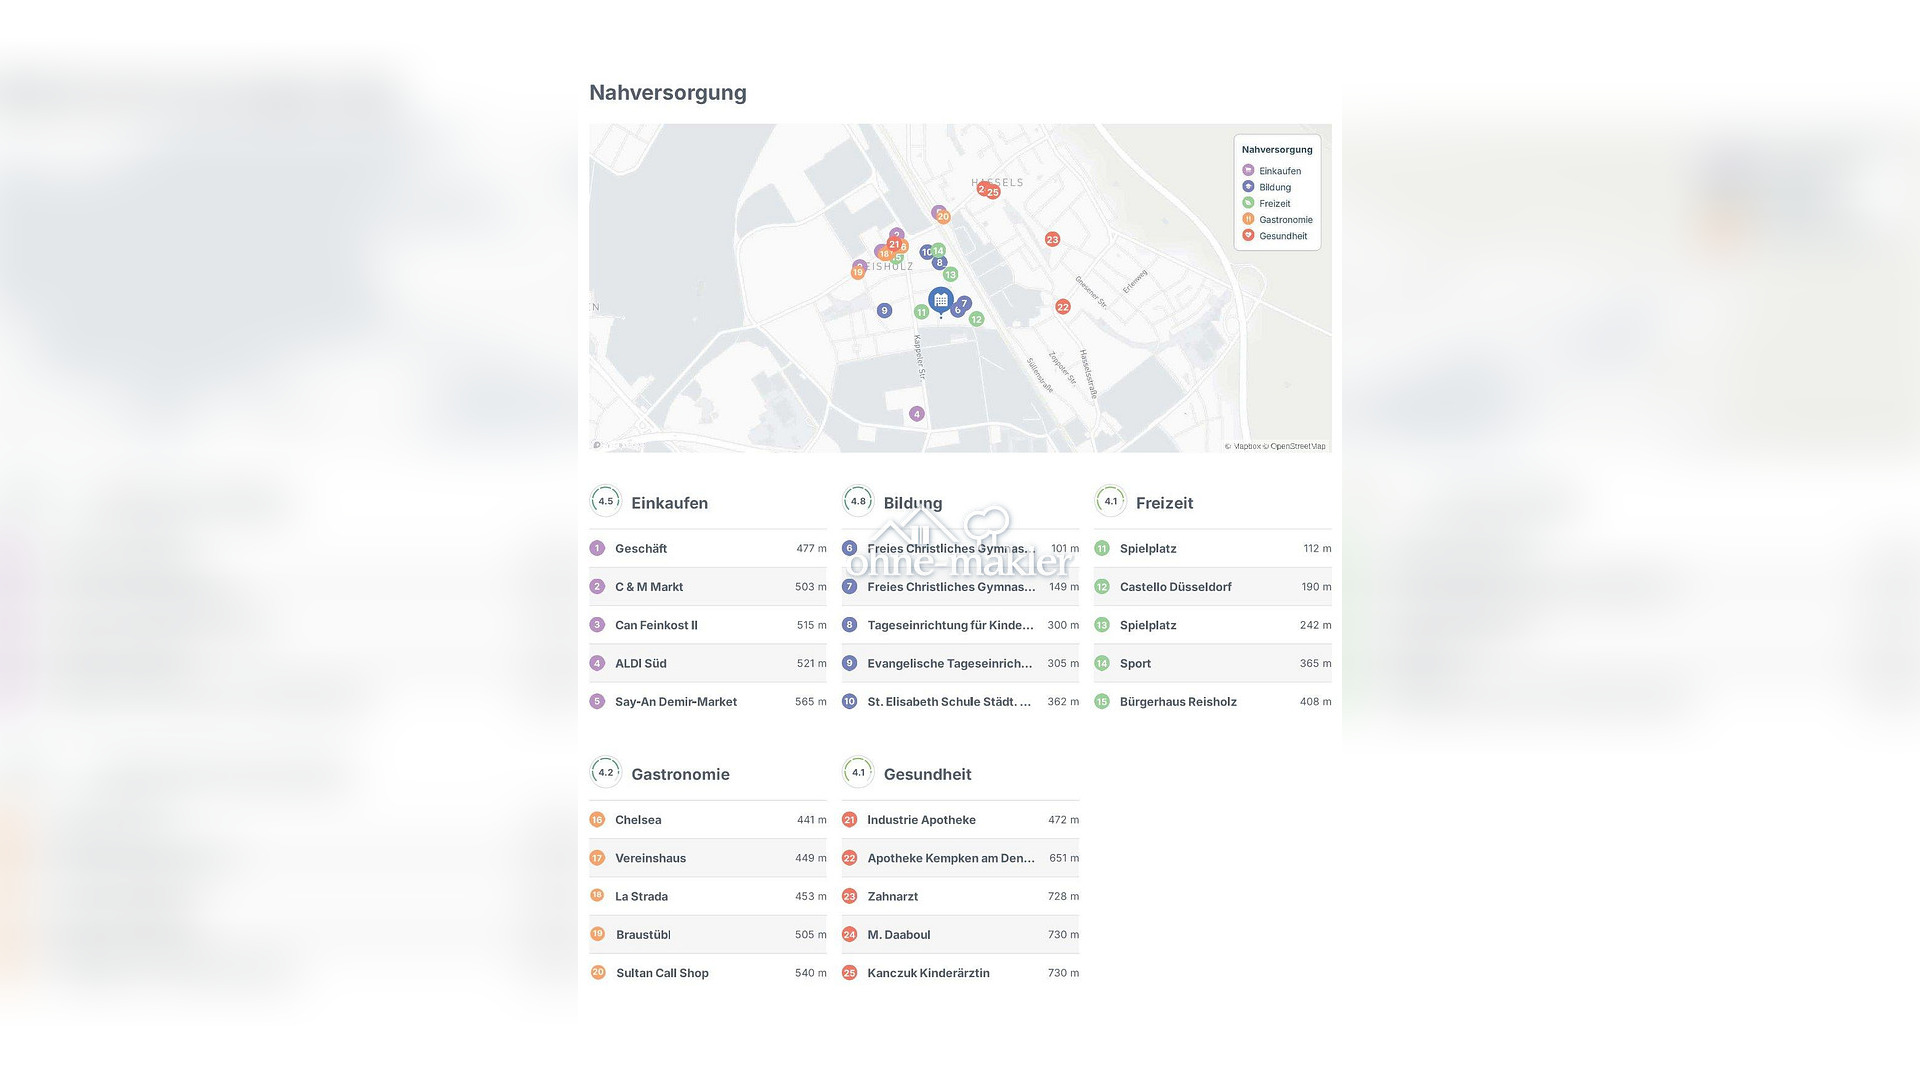Click the blue building pin on the map
1920x1080 pixels.
(940, 299)
